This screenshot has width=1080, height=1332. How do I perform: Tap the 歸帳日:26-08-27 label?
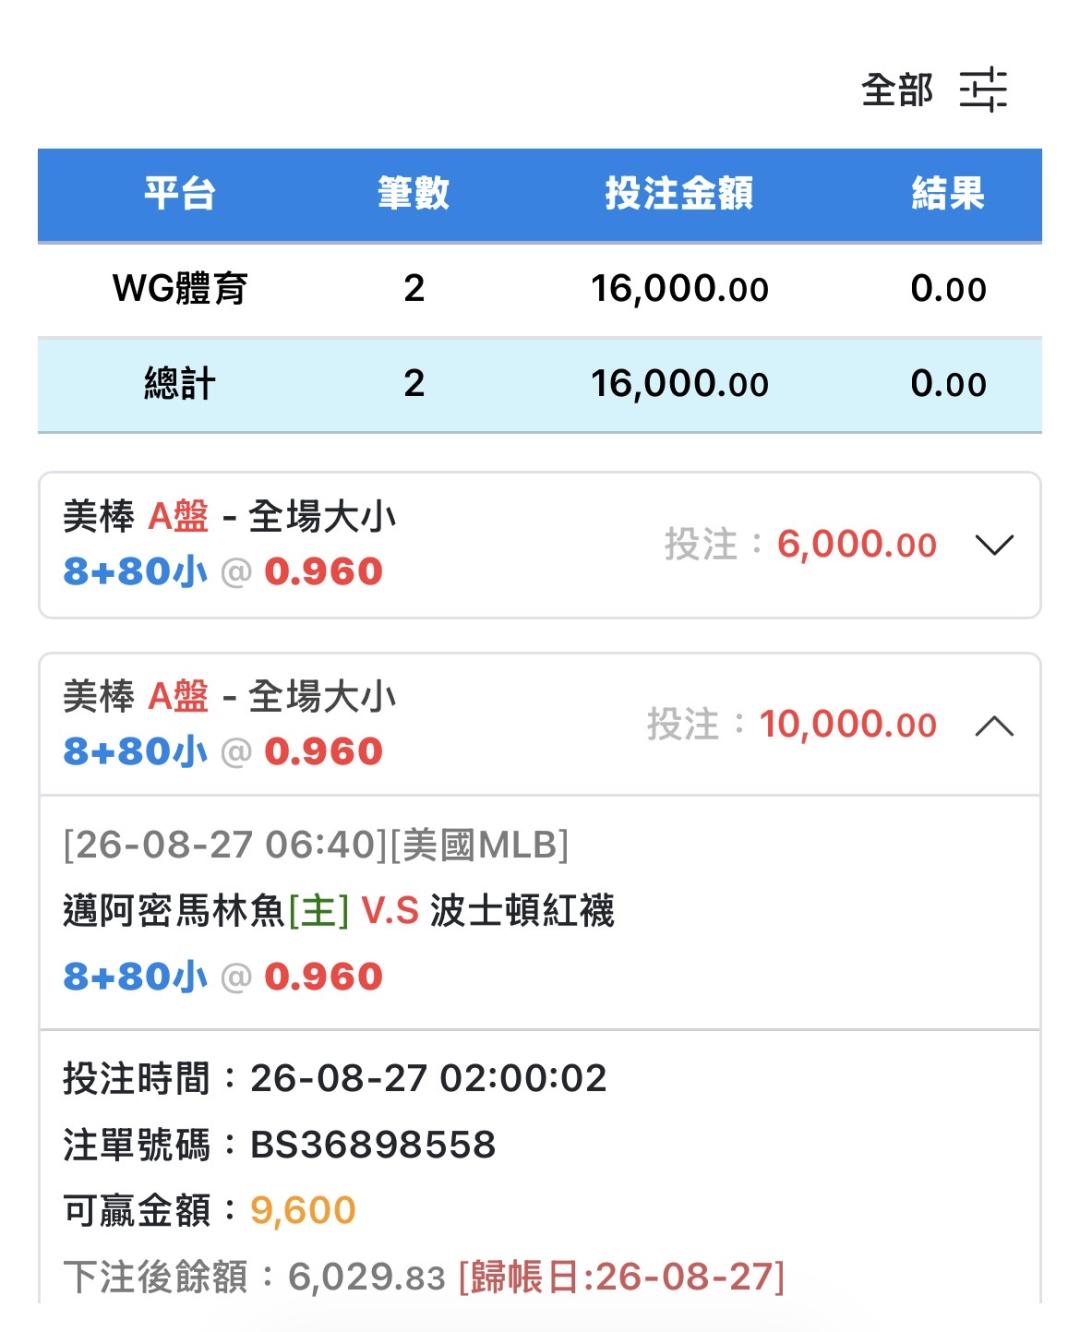621,1276
